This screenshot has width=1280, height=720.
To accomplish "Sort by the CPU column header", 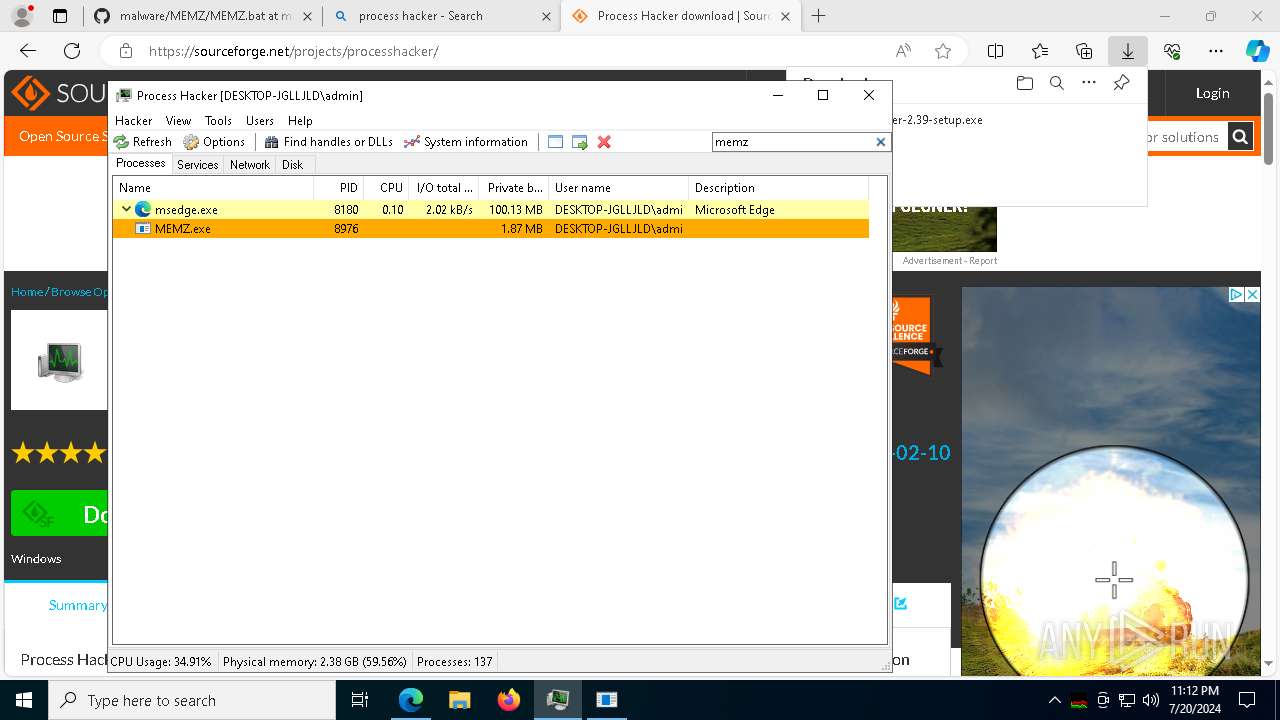I will [x=386, y=187].
